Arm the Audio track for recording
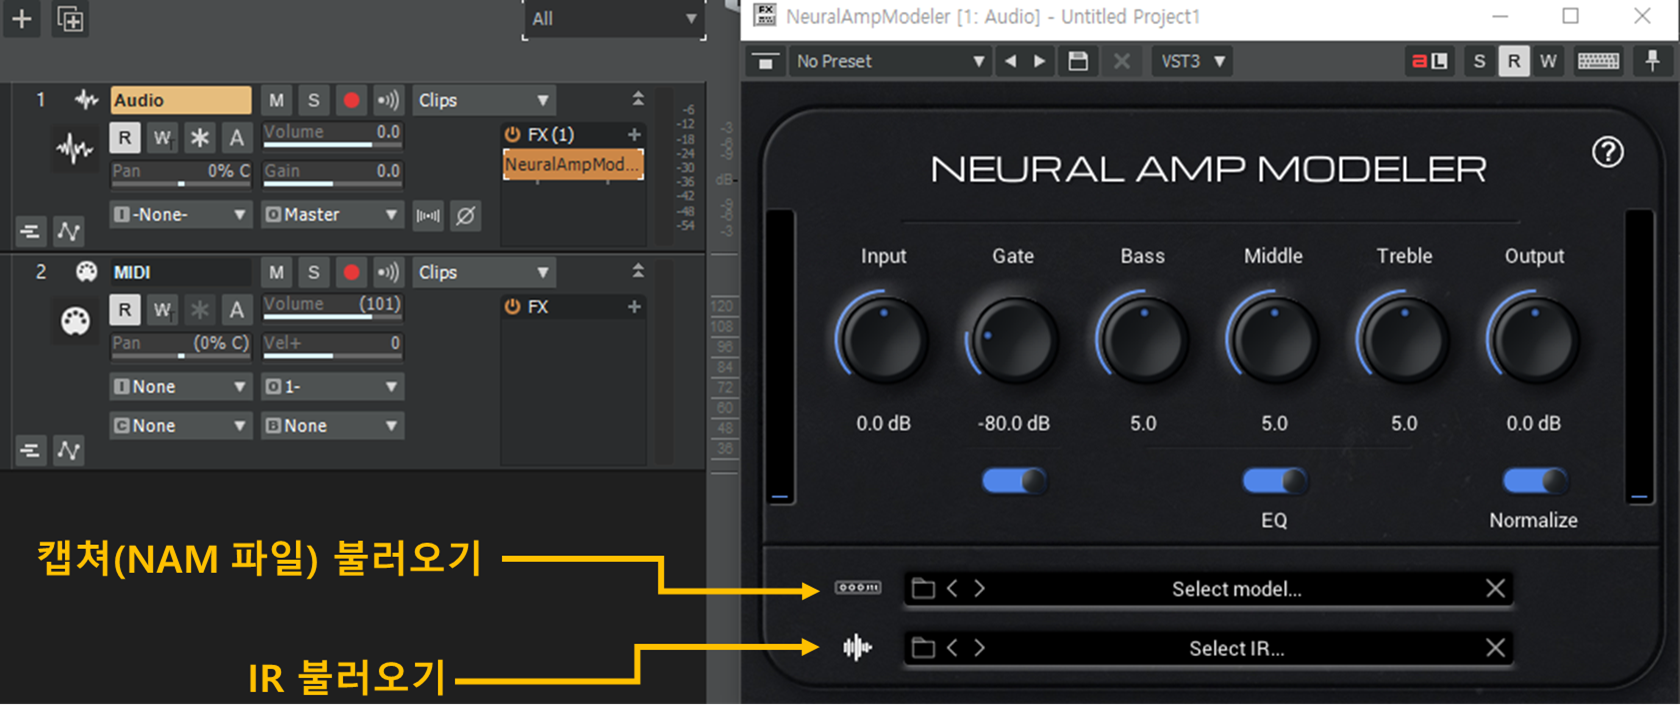This screenshot has height=723, width=1680. tap(351, 100)
